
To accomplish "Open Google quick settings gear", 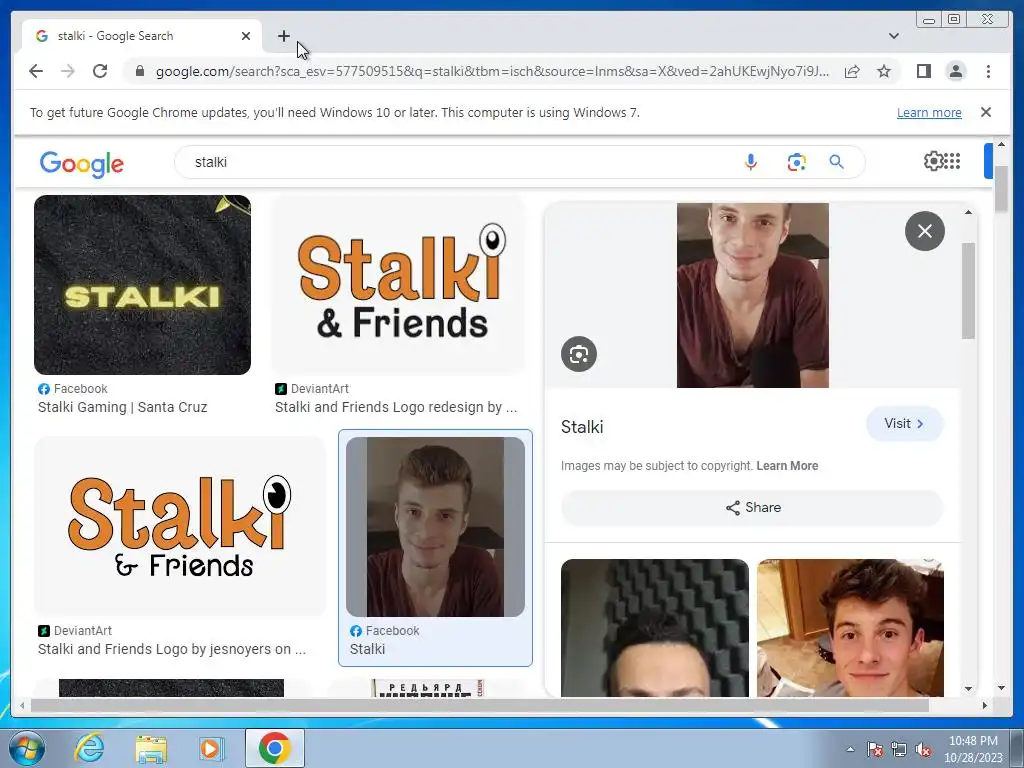I will [x=934, y=161].
